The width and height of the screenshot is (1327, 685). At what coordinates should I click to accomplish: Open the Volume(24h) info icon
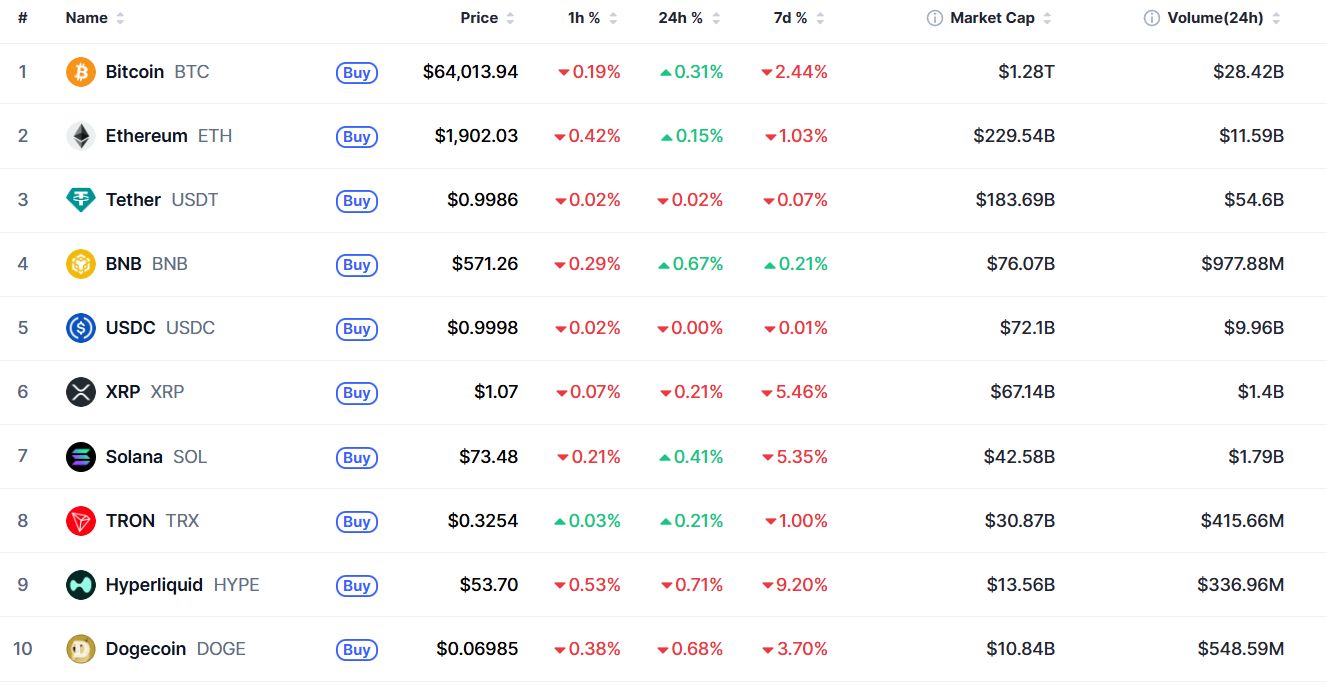point(1152,18)
